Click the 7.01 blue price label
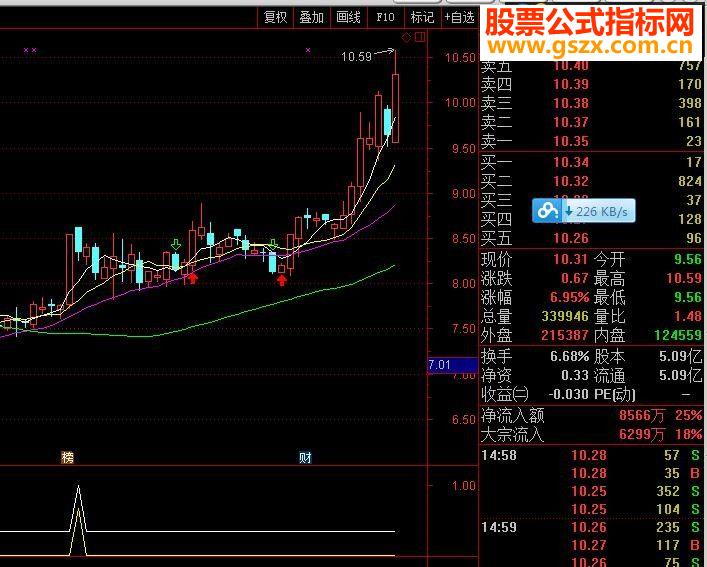 (x=452, y=365)
